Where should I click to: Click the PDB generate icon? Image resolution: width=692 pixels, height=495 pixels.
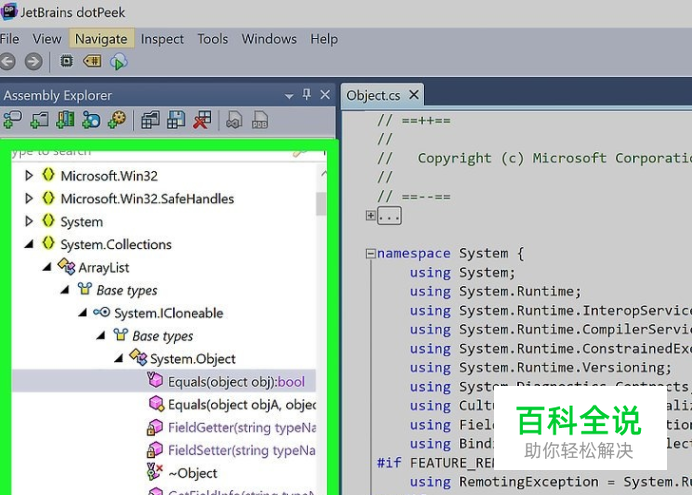click(x=260, y=120)
